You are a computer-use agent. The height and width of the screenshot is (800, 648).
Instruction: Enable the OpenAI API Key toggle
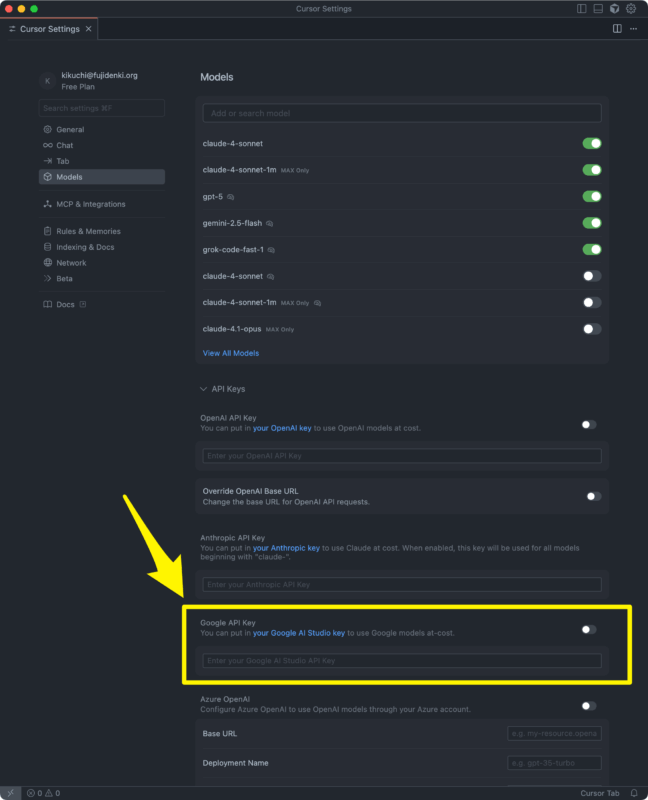pos(589,424)
